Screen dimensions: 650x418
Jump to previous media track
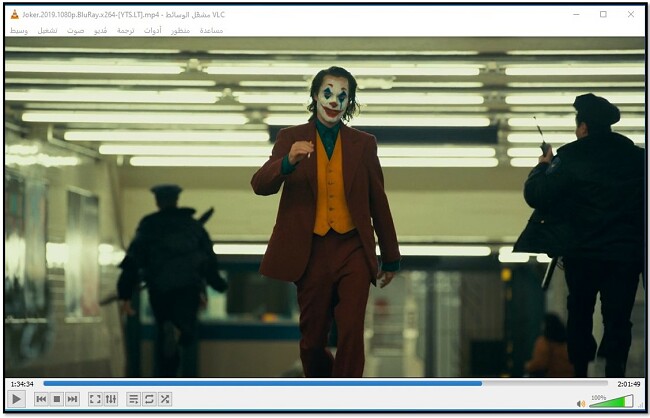[41, 399]
